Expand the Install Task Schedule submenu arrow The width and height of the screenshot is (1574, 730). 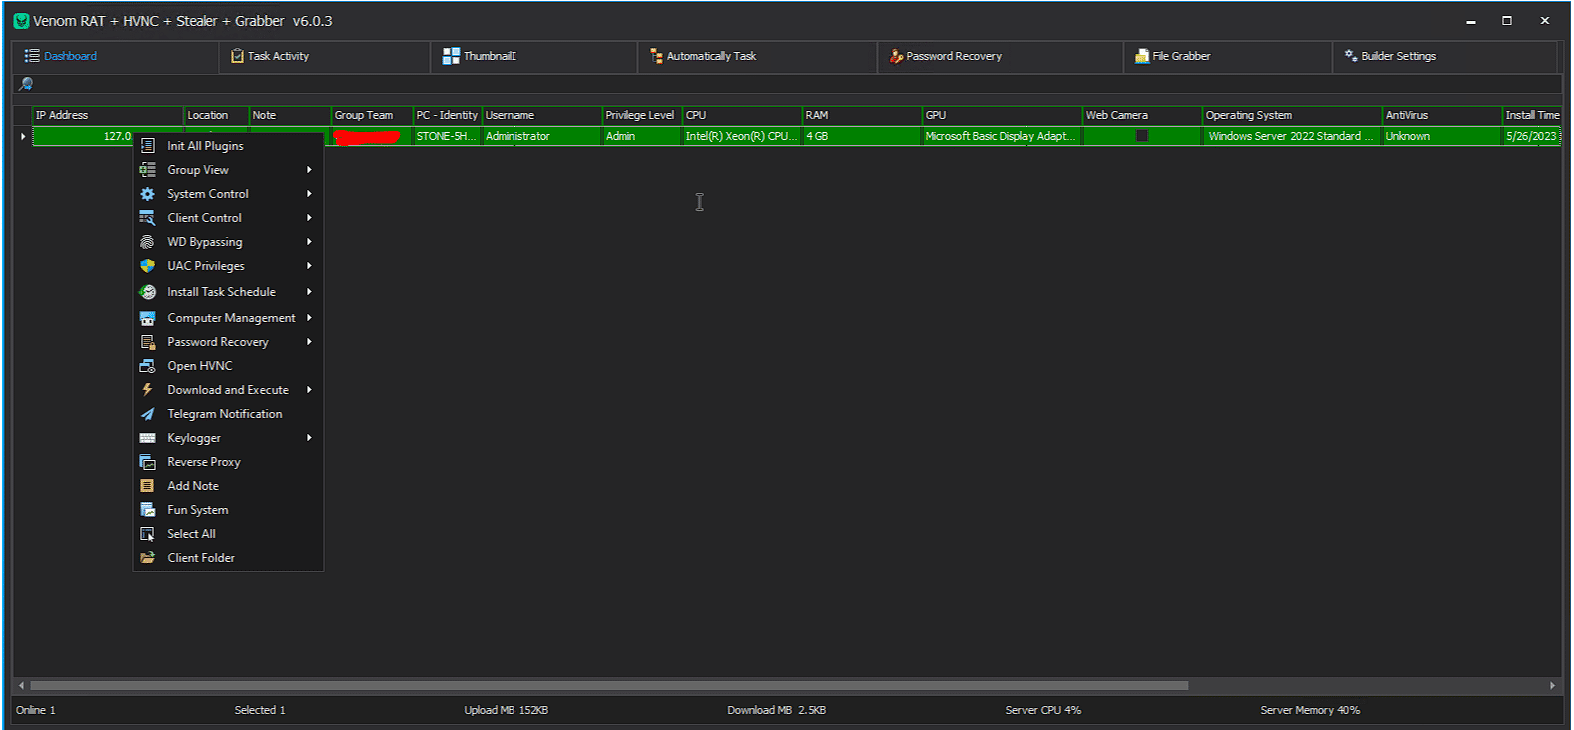point(310,292)
